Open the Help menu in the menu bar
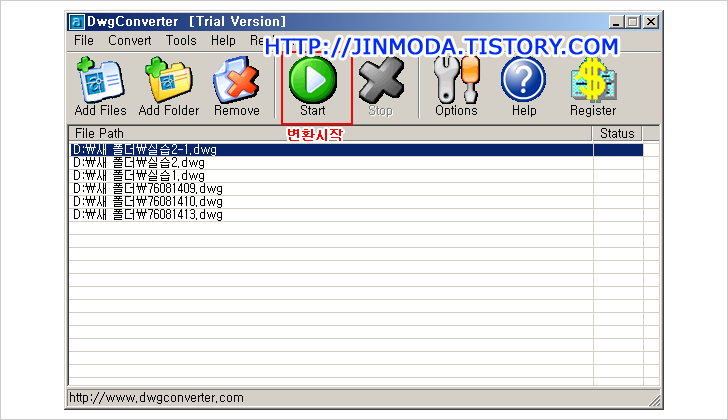This screenshot has width=728, height=420. pos(223,41)
